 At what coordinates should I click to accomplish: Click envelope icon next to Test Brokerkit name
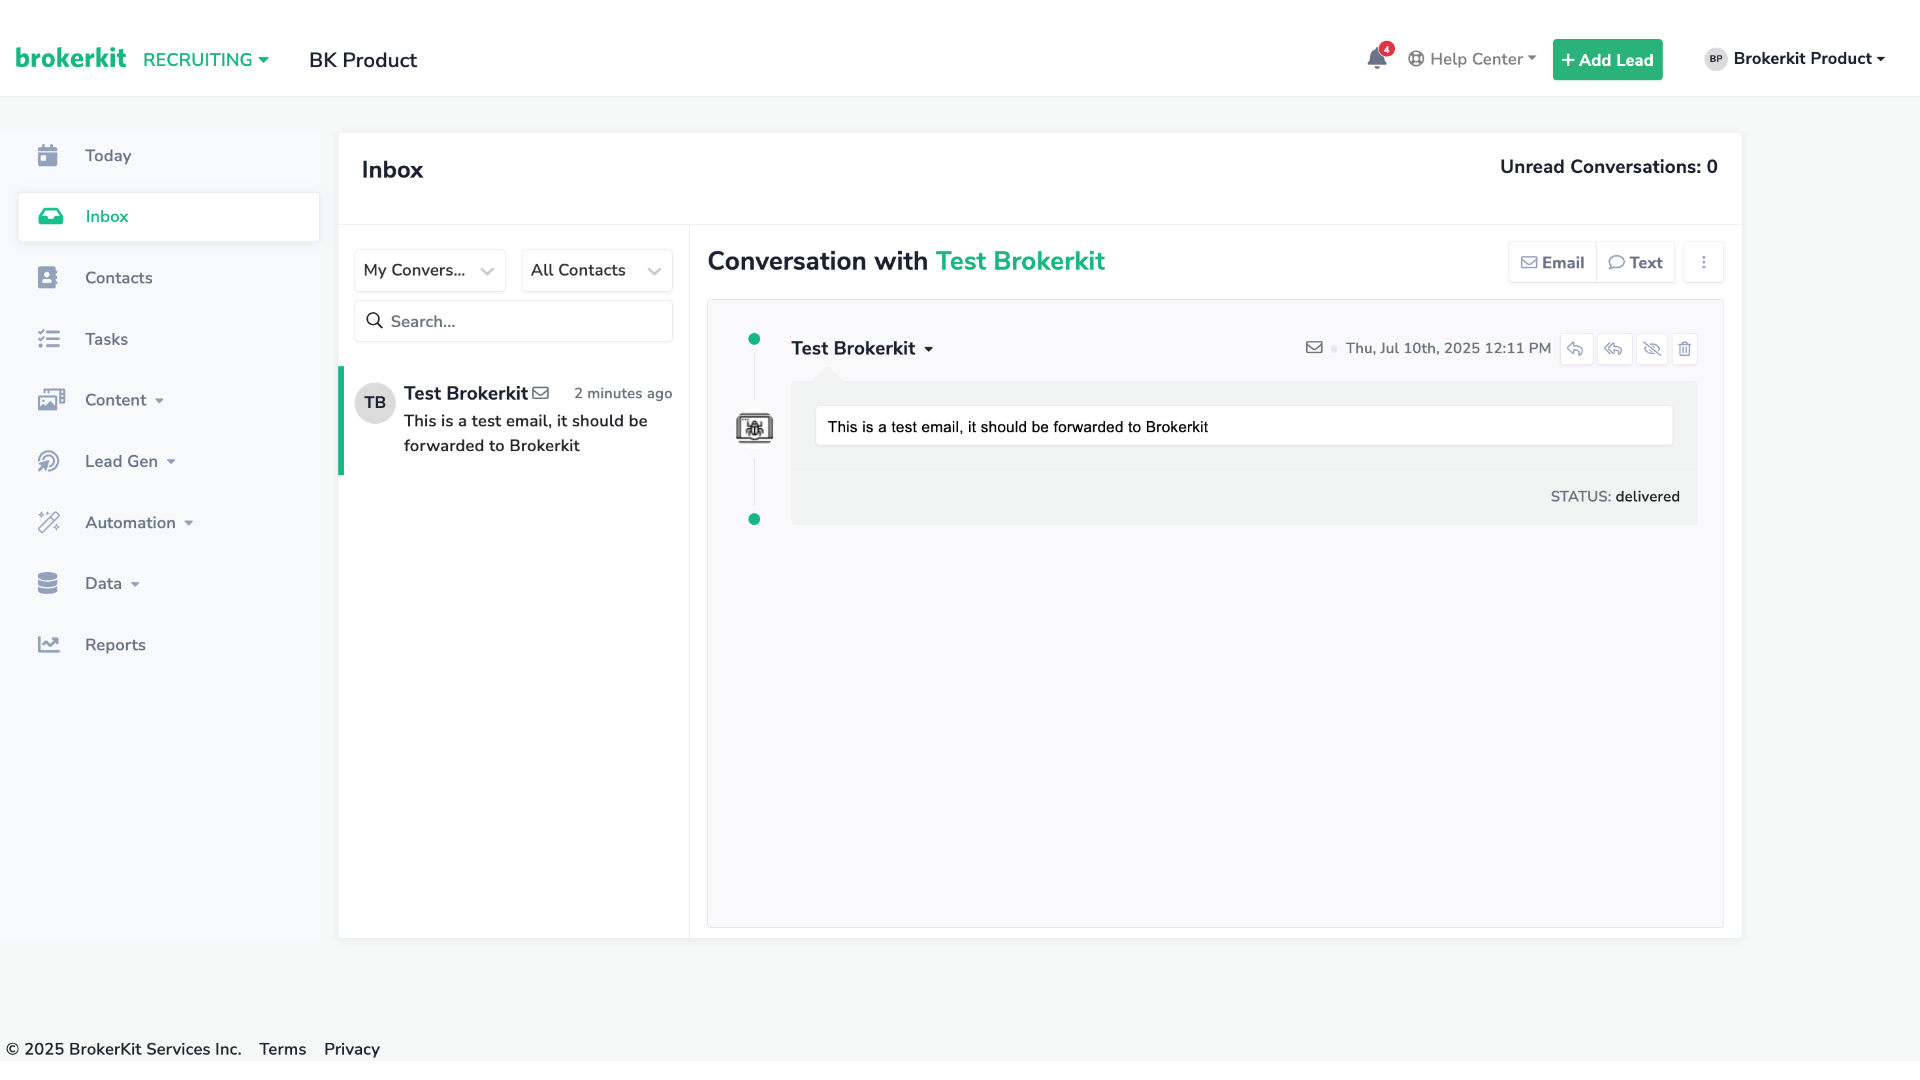(x=541, y=393)
